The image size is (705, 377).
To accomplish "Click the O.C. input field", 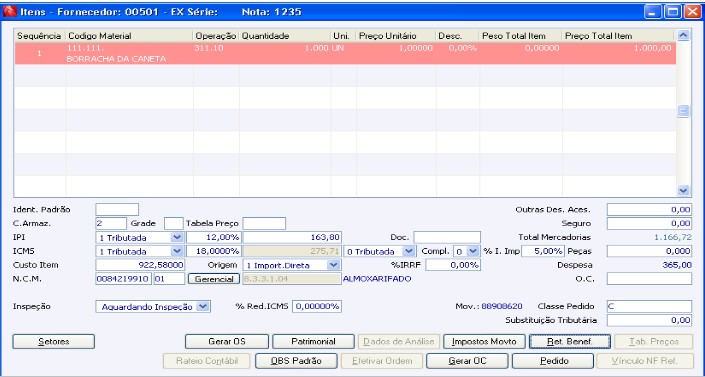I will pyautogui.click(x=649, y=279).
